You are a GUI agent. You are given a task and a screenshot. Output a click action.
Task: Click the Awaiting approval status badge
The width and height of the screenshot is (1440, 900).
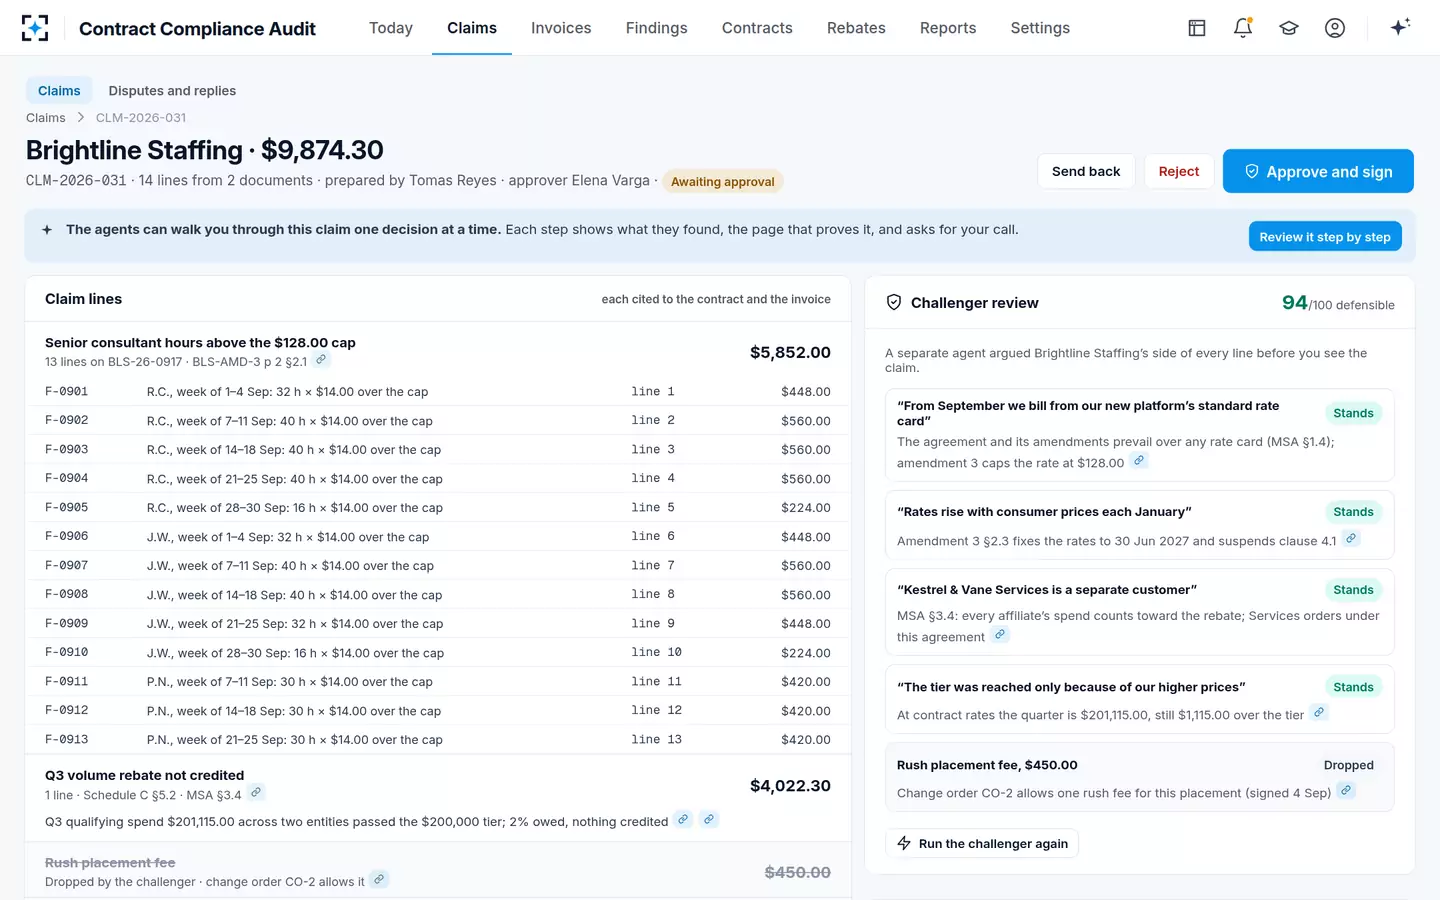coord(723,182)
